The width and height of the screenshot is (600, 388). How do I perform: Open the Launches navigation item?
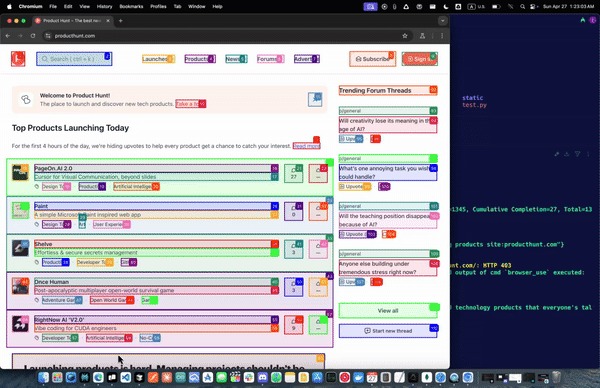tap(158, 59)
